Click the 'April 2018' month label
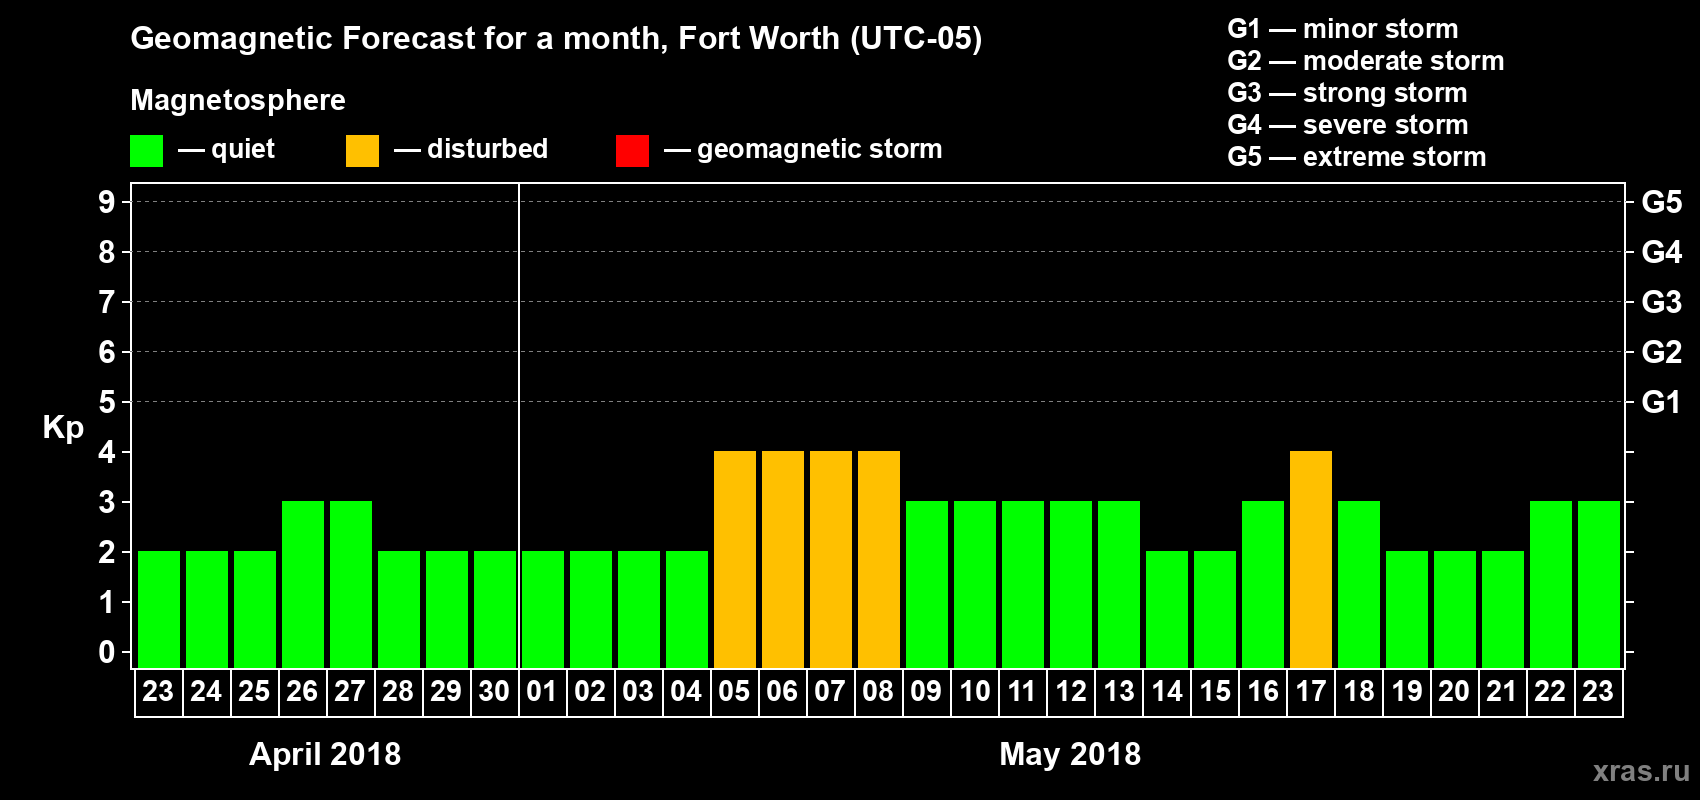The width and height of the screenshot is (1700, 800). point(325,754)
